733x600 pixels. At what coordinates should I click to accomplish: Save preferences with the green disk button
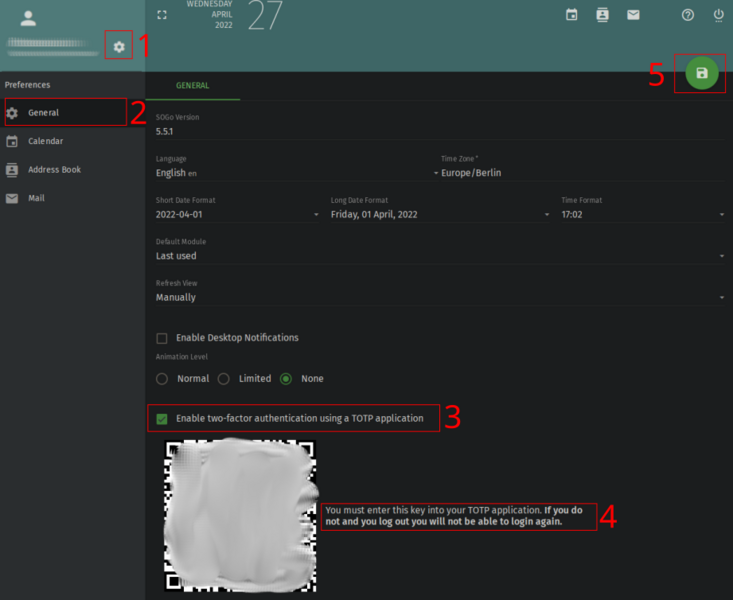(x=702, y=73)
